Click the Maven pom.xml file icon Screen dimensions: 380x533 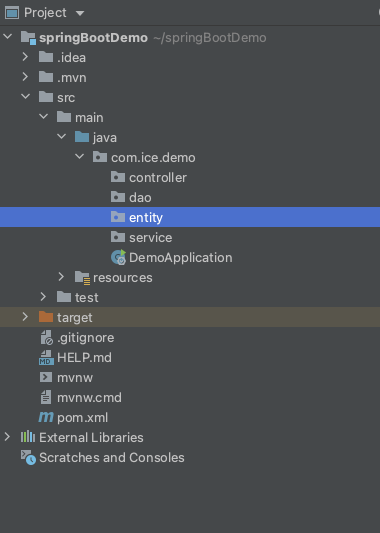click(46, 417)
